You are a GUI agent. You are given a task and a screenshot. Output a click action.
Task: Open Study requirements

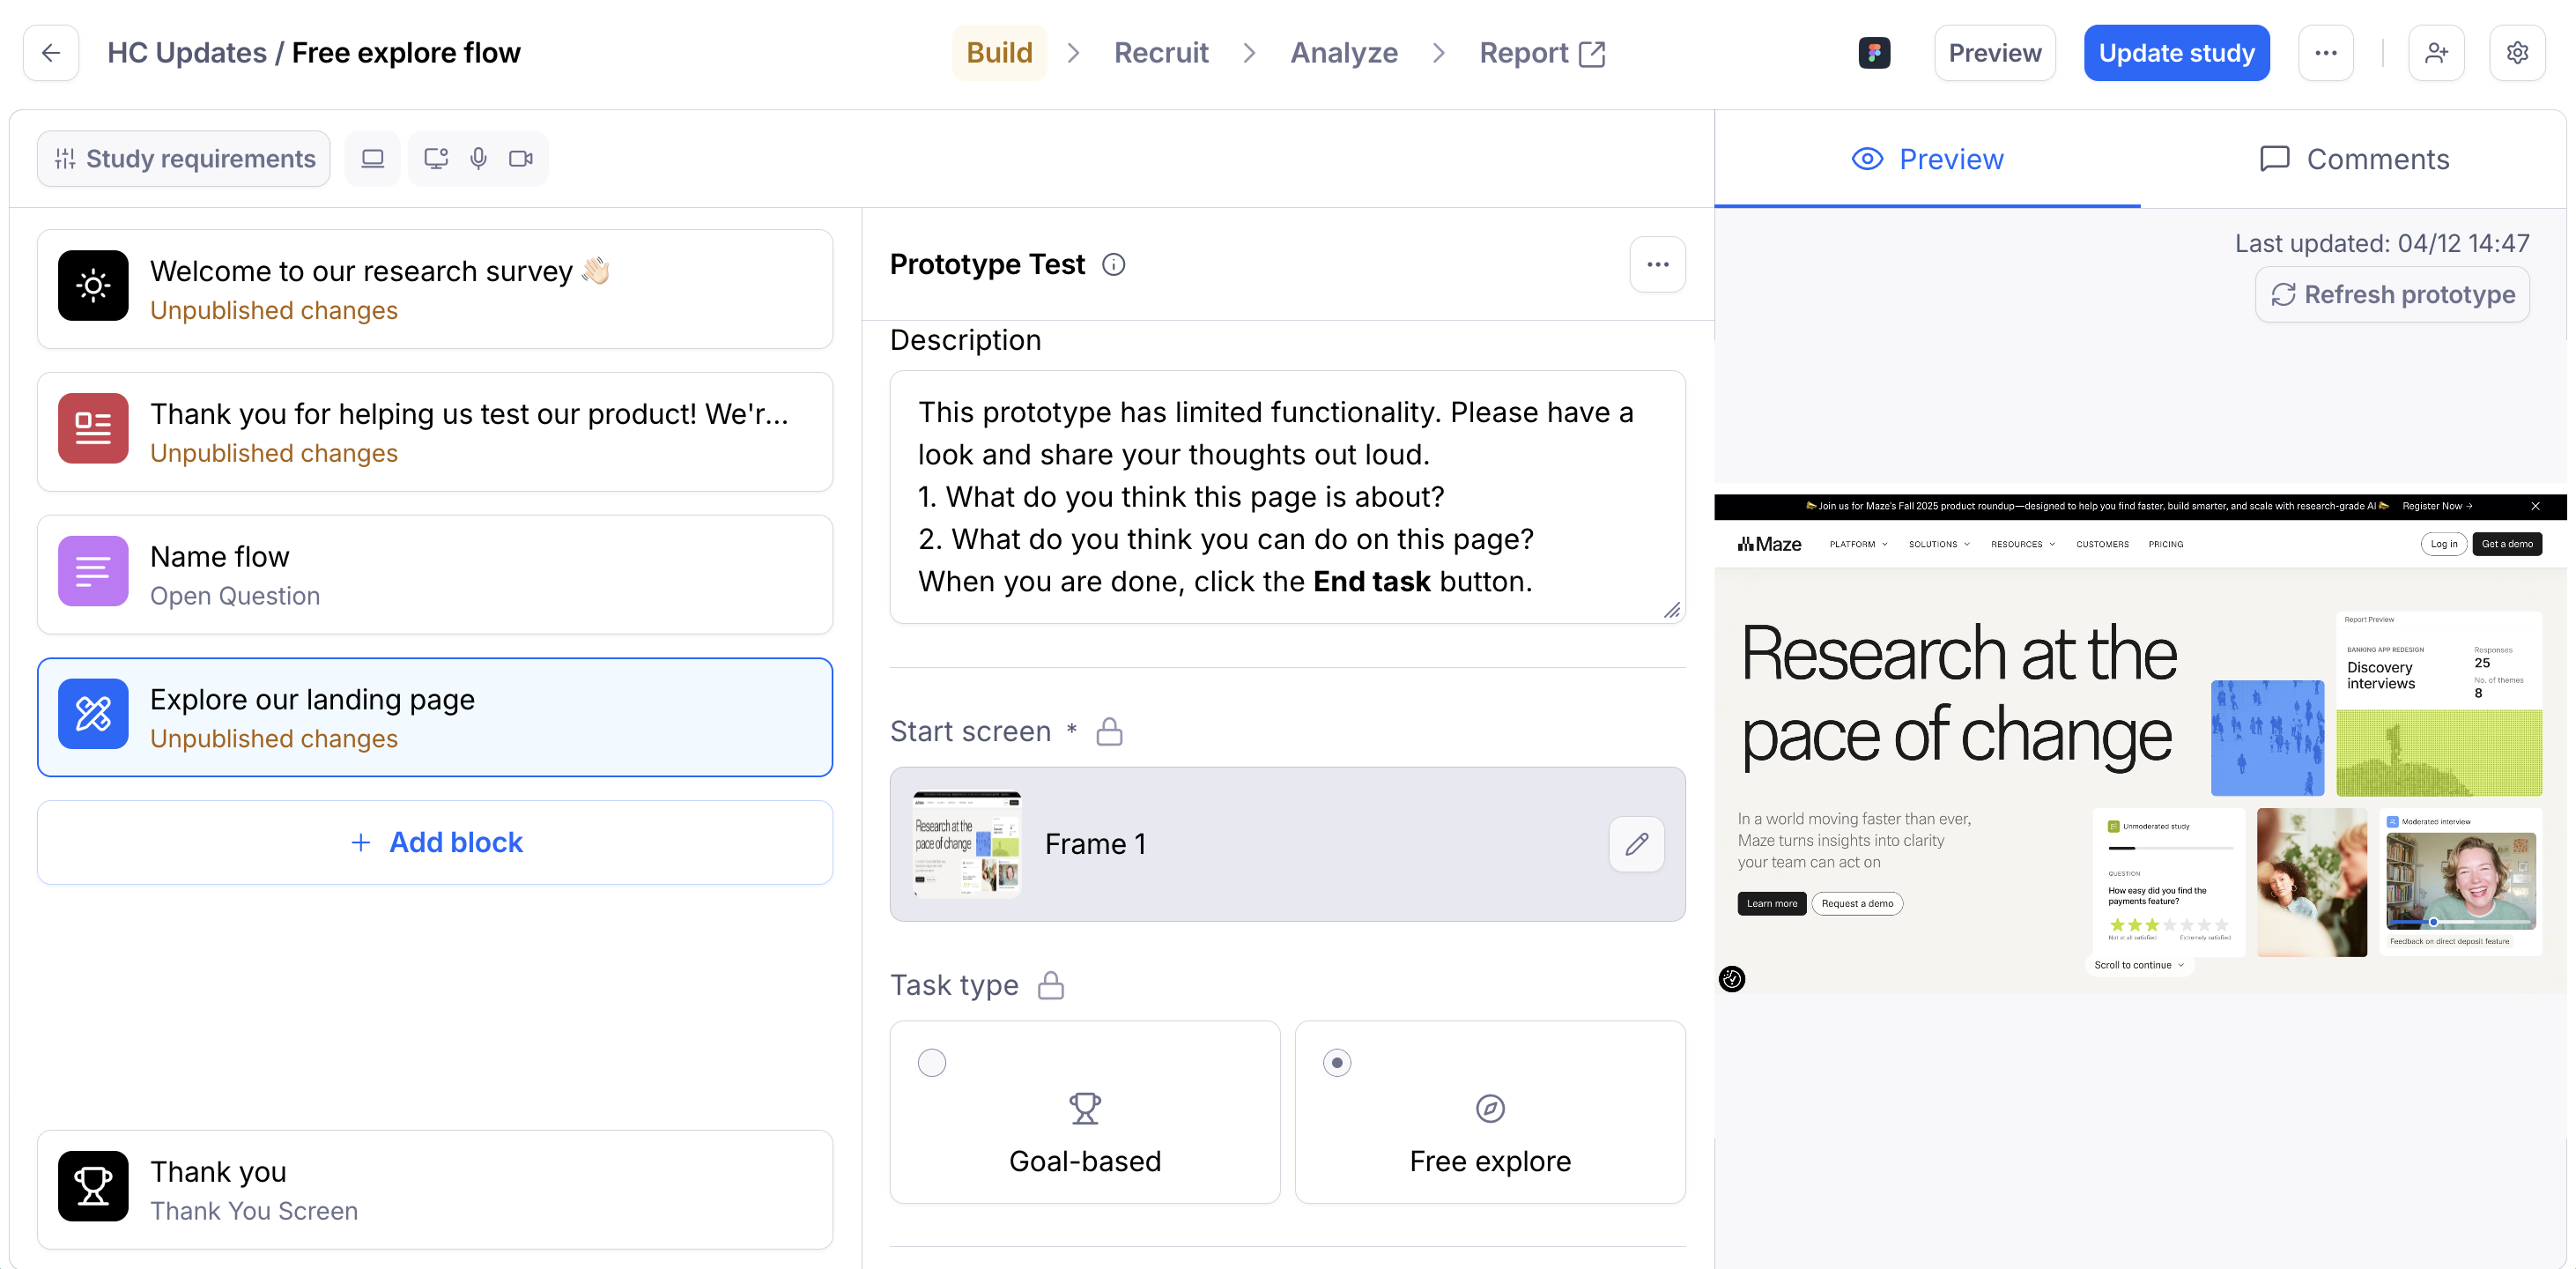184,158
